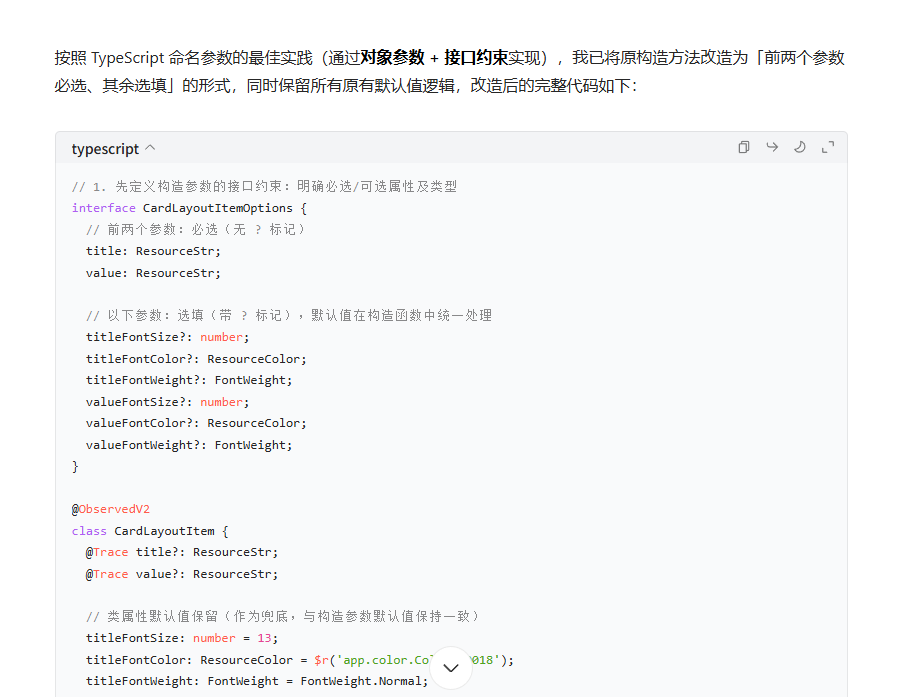Click the "@ObservedV2" decorator
The height and width of the screenshot is (697, 924).
(x=111, y=509)
